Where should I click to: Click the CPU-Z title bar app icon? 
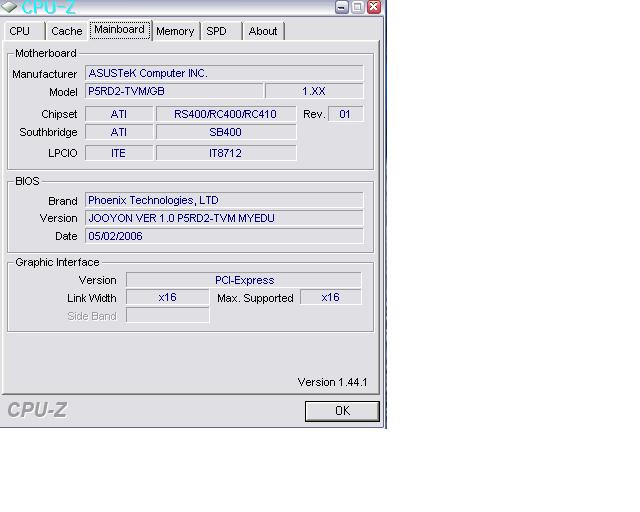tap(9, 7)
